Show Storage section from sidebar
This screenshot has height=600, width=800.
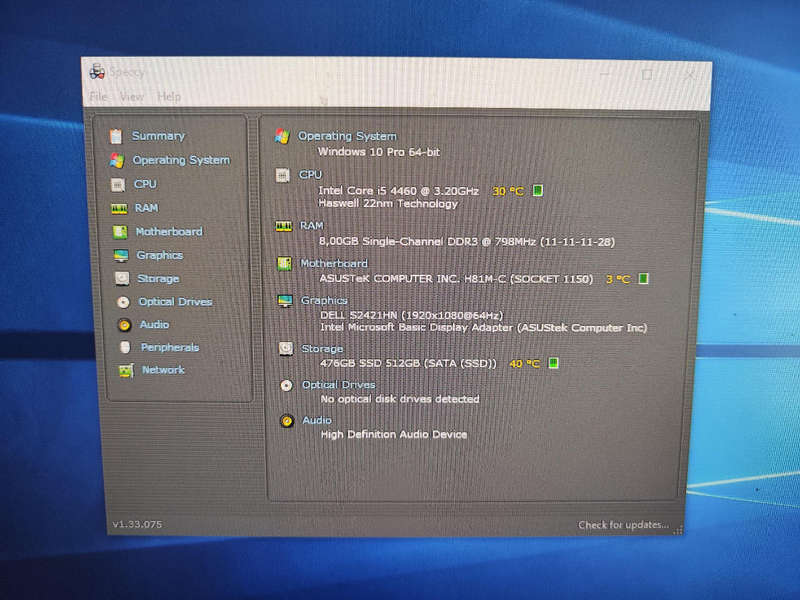[x=158, y=279]
